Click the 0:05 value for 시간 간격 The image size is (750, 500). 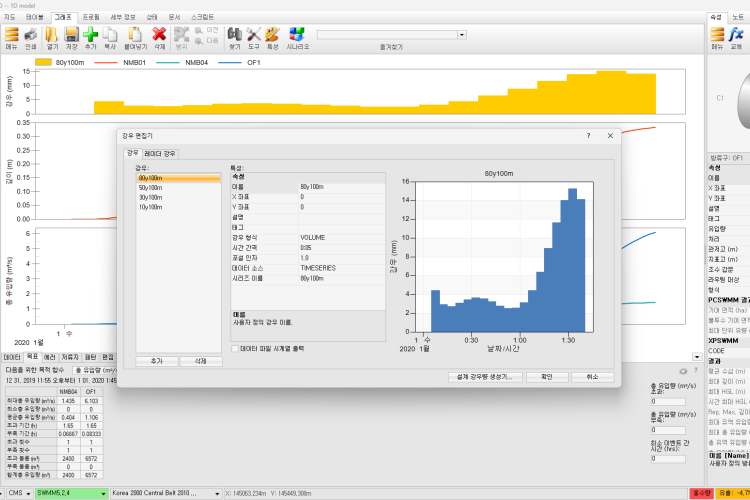pos(342,248)
